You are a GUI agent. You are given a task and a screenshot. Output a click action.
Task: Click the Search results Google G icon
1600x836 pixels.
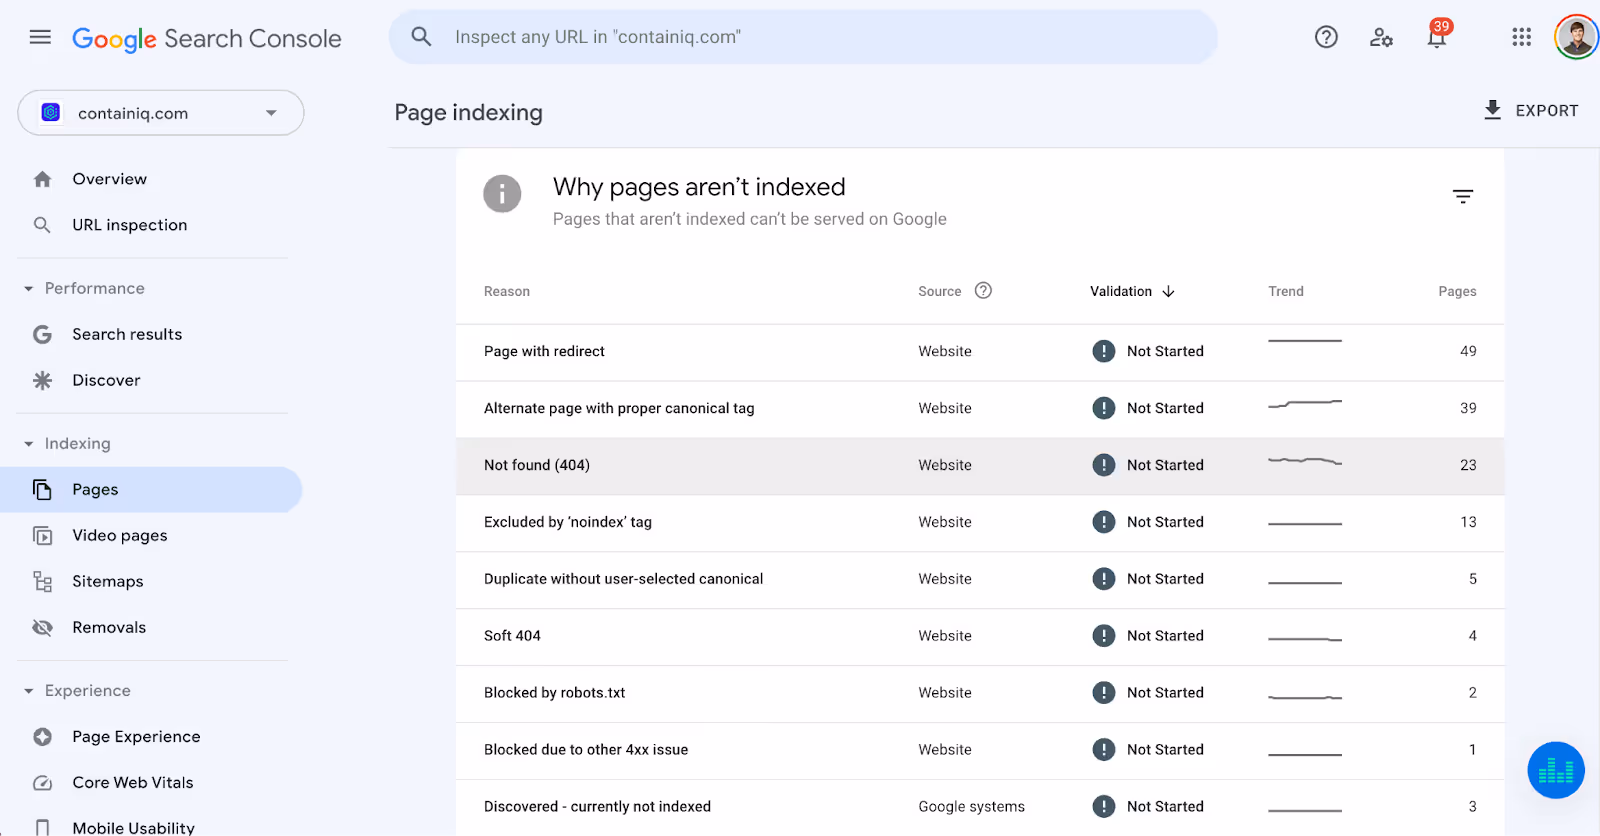[42, 334]
